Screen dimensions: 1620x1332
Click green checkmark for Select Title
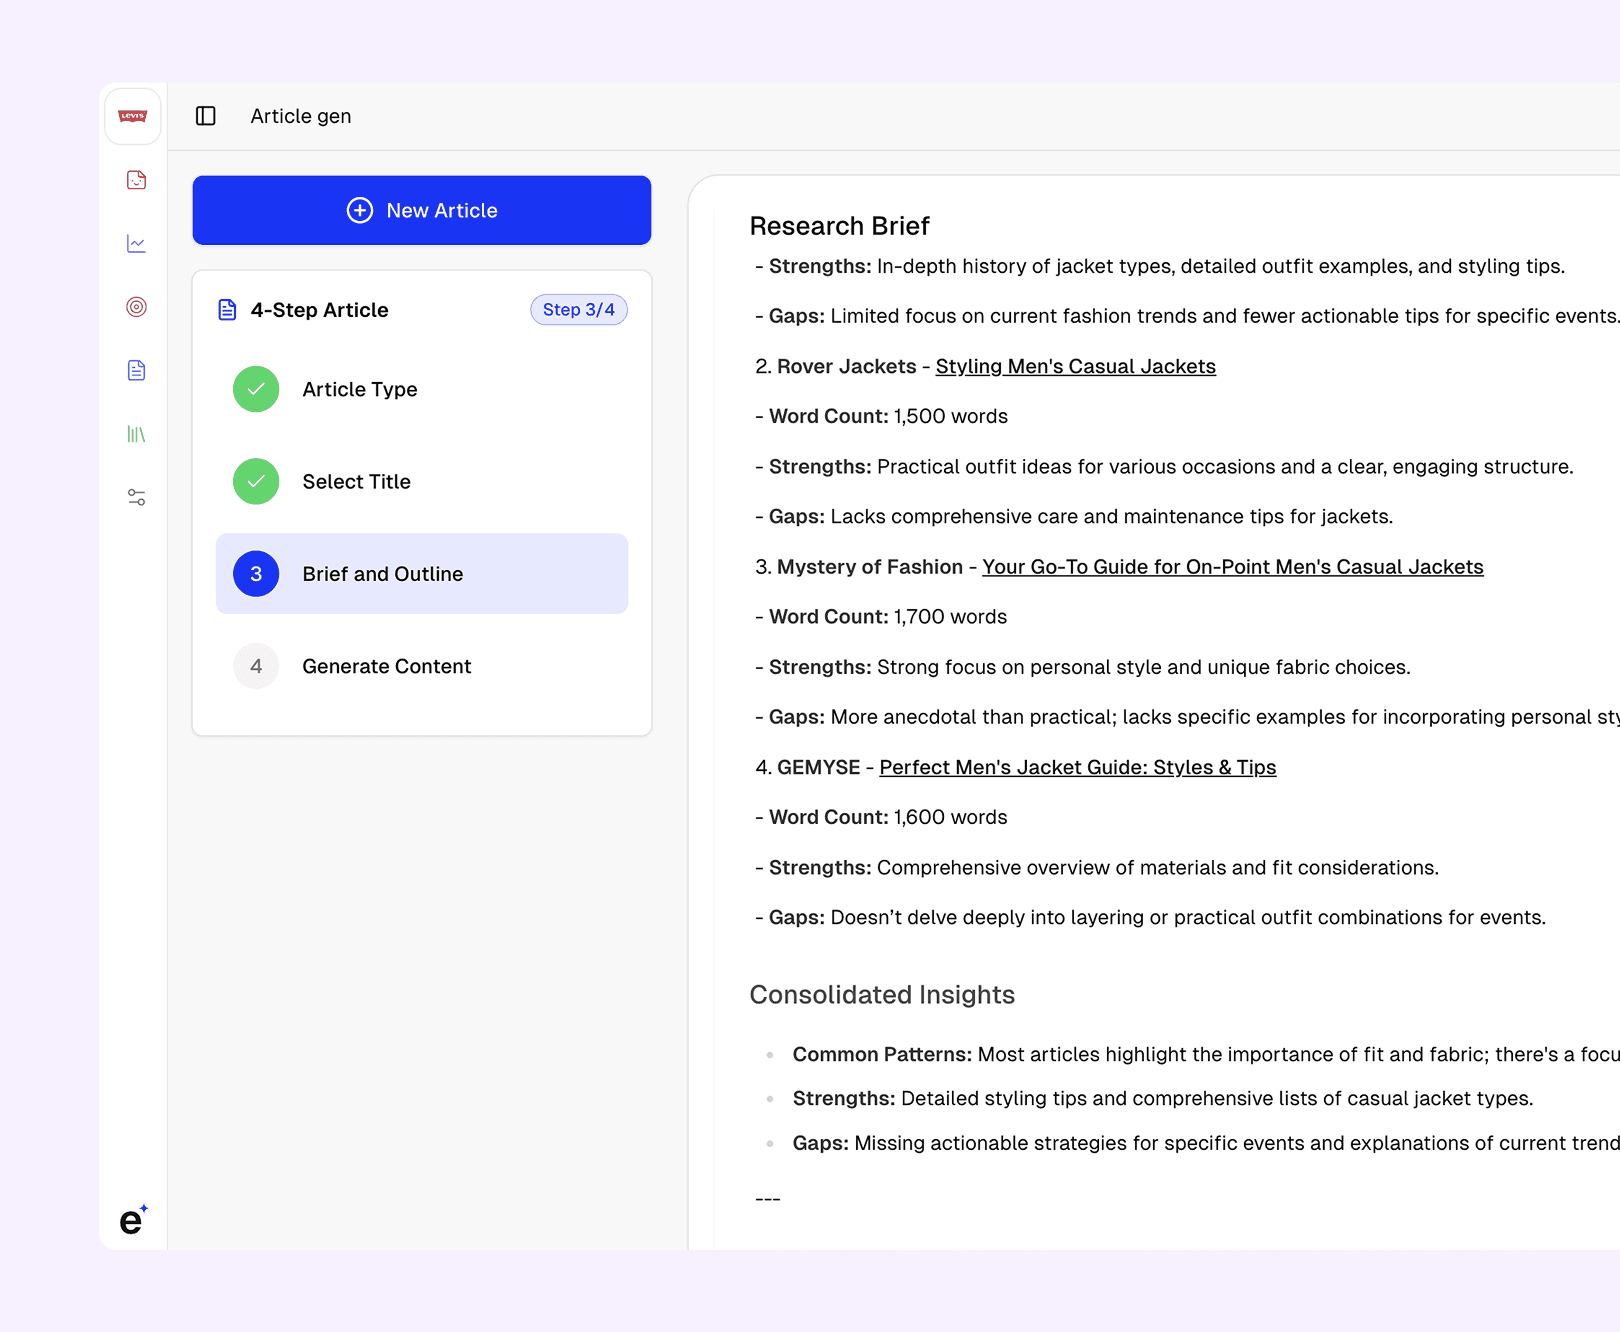(256, 482)
